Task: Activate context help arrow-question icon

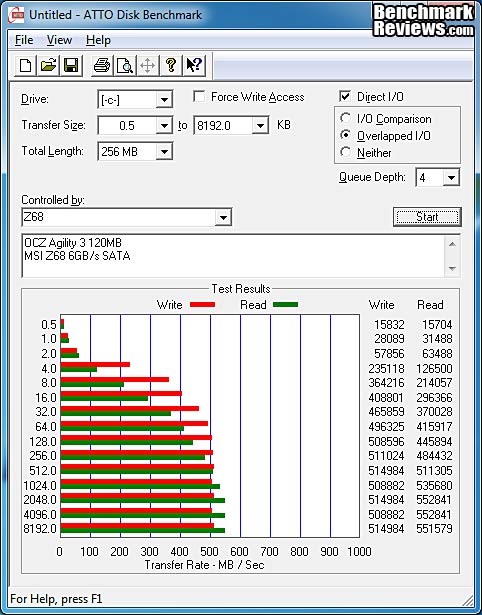Action: tap(194, 65)
